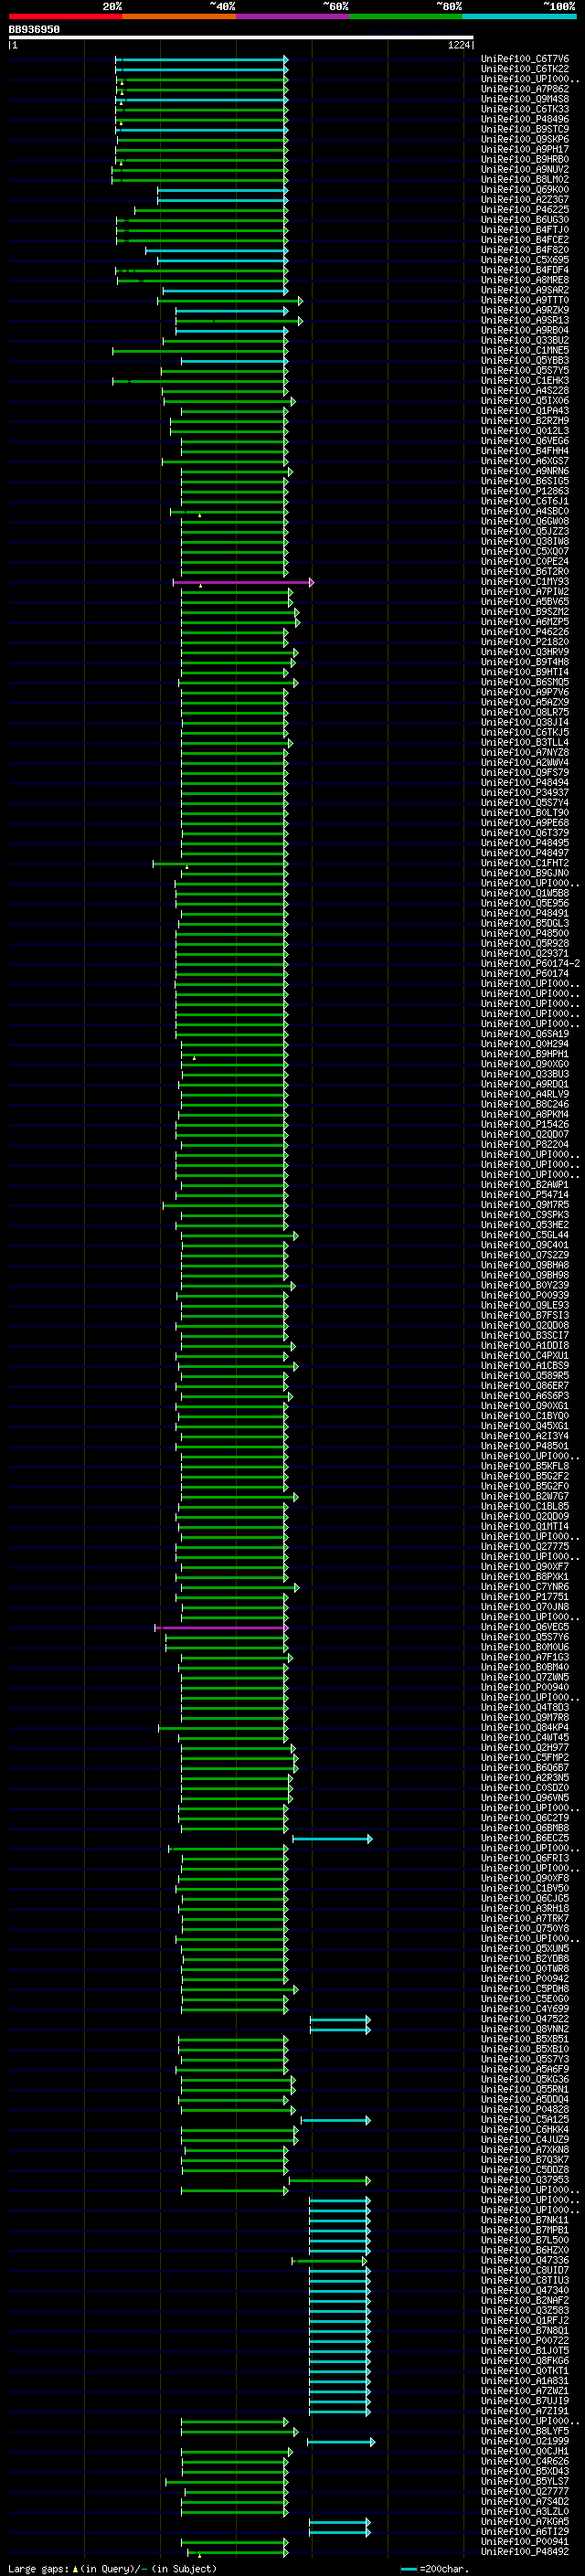This screenshot has height=2576, width=585.
Task: Click the green ~80% color scale segment
Action: pos(406,16)
